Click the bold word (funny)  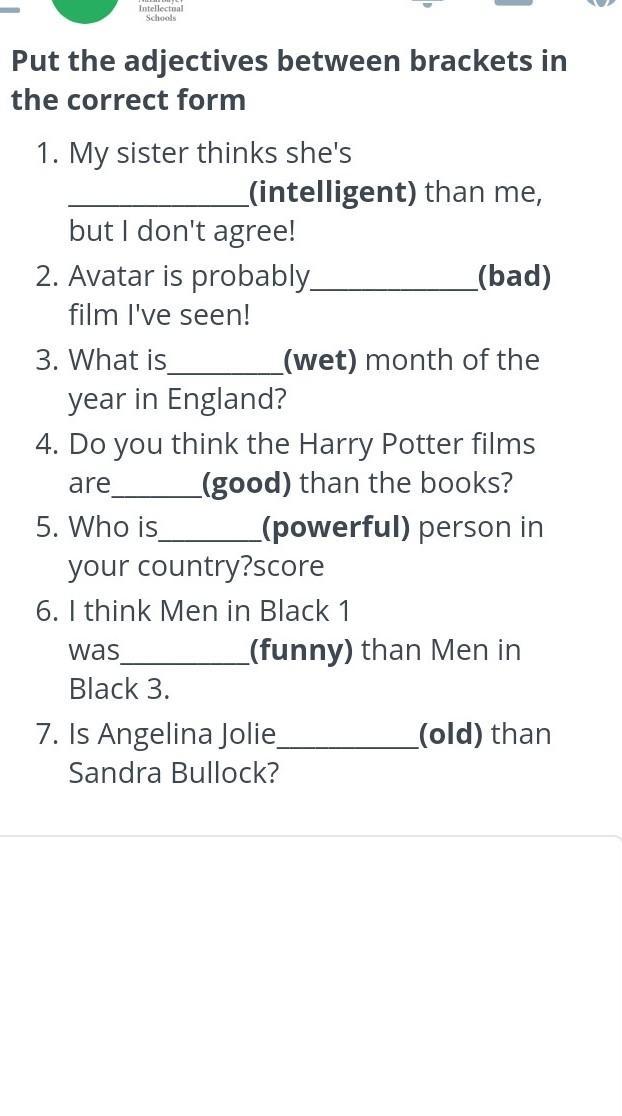pyautogui.click(x=301, y=650)
